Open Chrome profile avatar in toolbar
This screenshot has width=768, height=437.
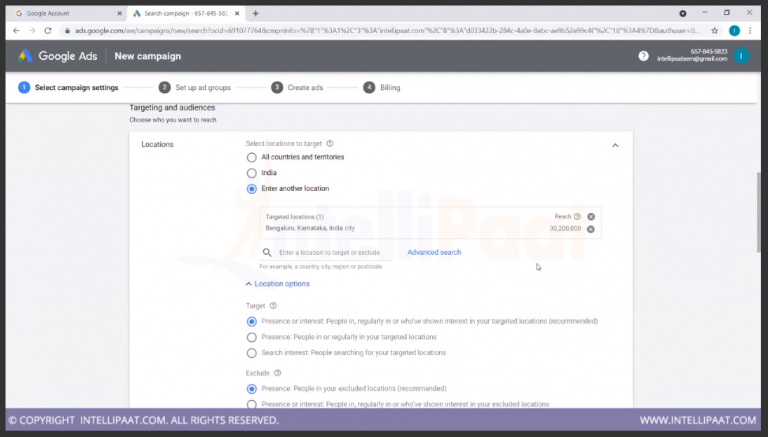pyautogui.click(x=734, y=30)
